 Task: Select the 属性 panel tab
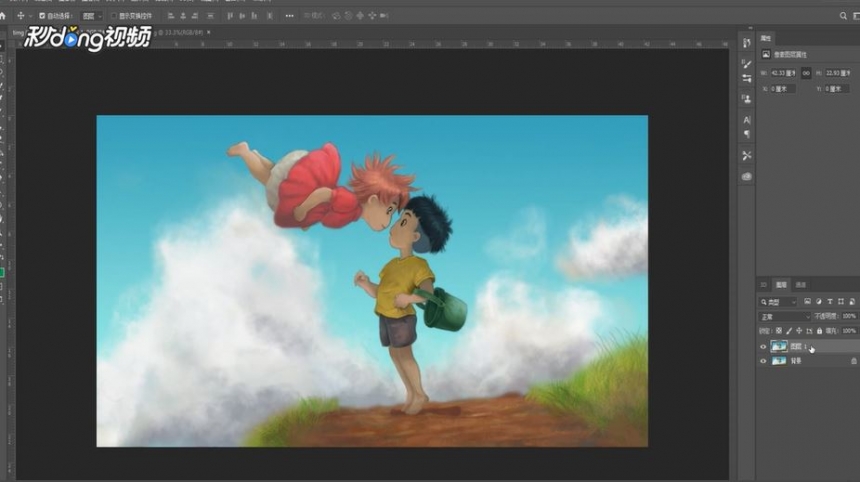(766, 38)
